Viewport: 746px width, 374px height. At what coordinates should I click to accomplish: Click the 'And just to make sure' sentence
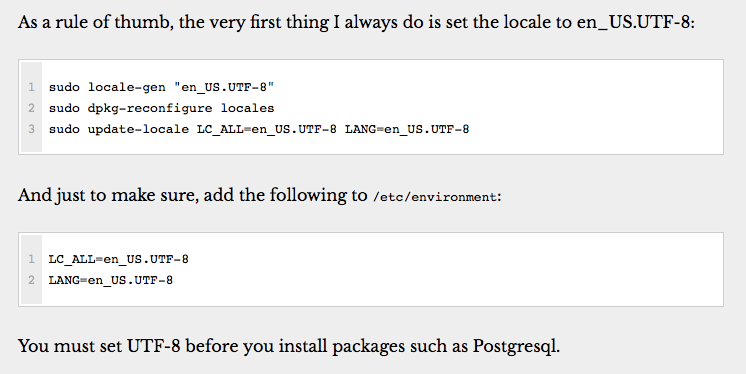click(x=260, y=196)
